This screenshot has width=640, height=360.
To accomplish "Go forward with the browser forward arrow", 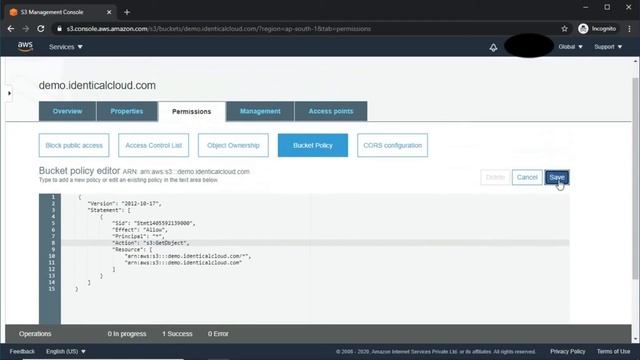I will (x=26, y=29).
